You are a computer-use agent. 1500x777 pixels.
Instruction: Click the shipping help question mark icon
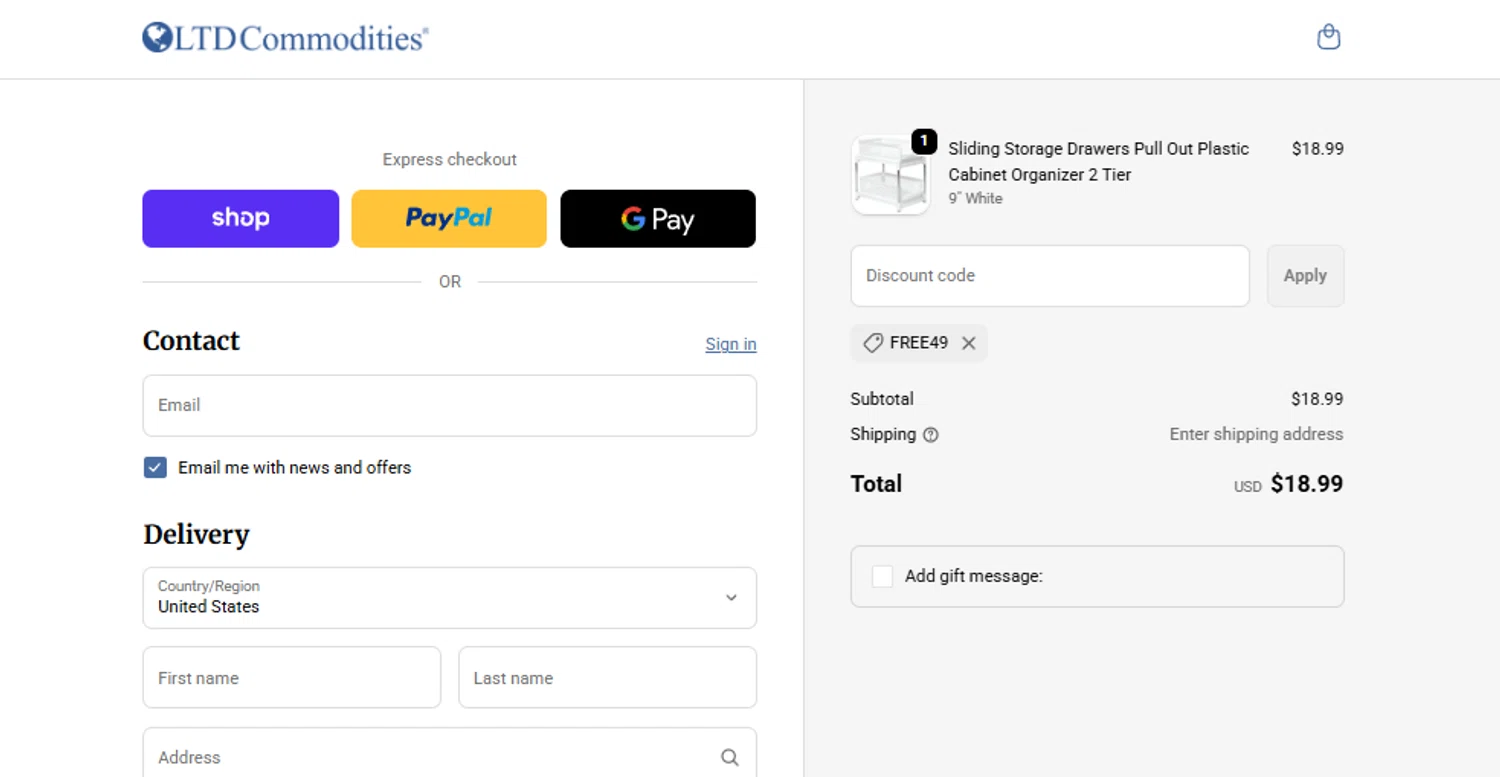click(931, 435)
